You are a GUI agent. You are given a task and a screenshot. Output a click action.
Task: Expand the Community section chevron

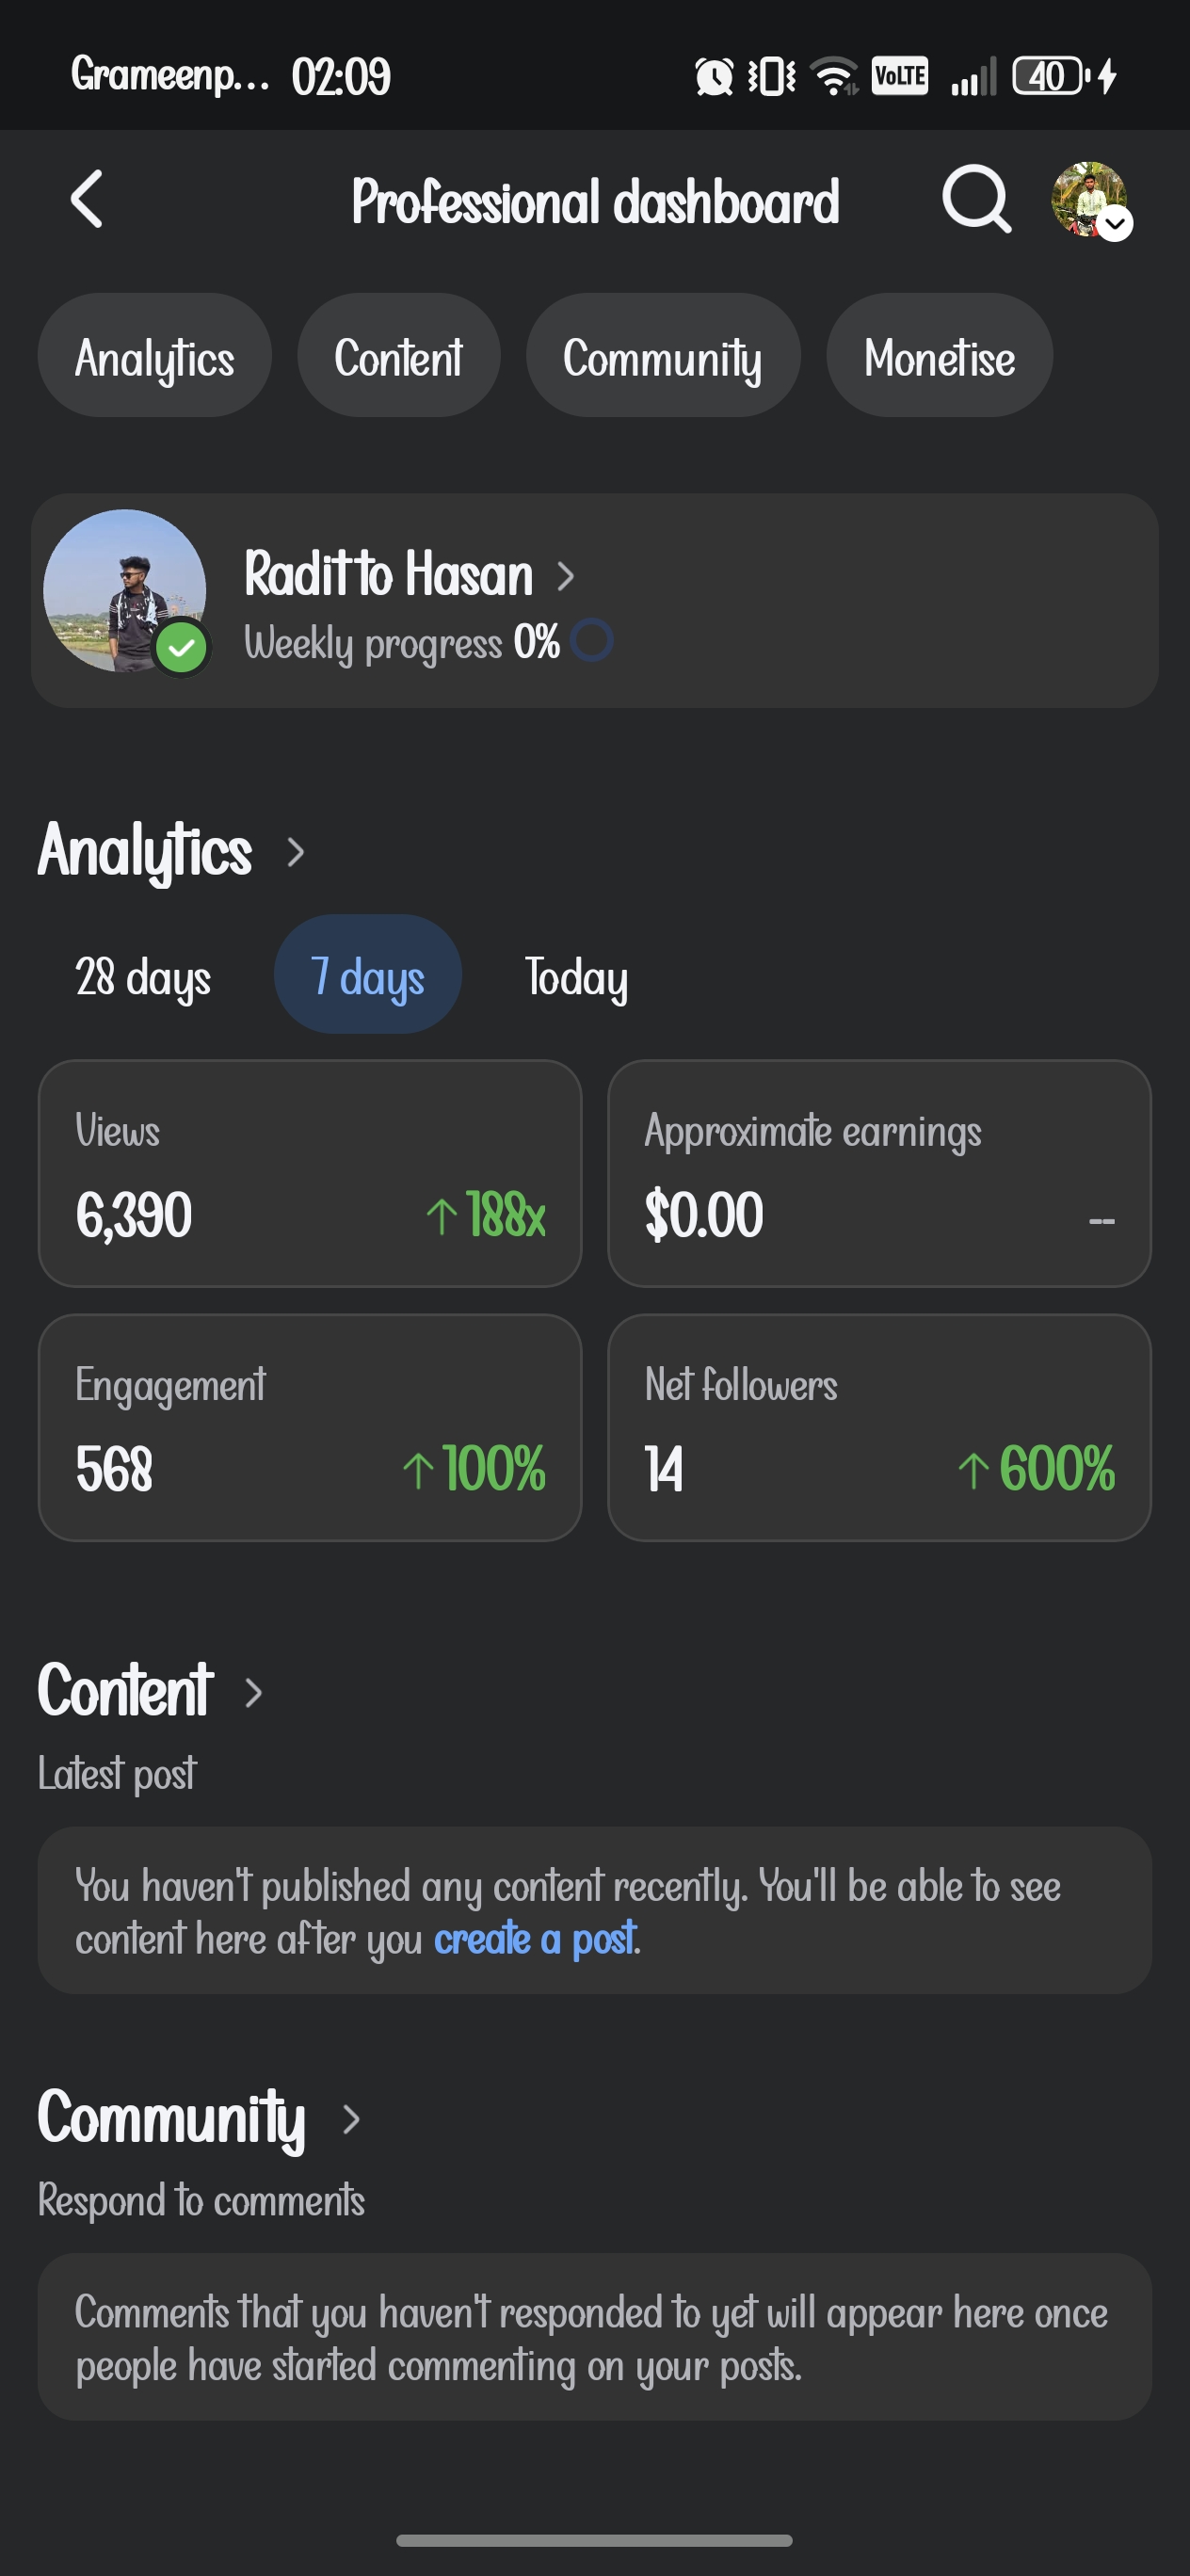(x=351, y=2118)
